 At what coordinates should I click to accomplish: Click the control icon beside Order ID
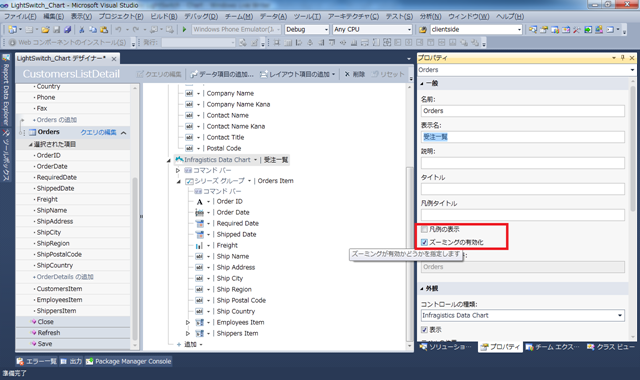point(200,202)
